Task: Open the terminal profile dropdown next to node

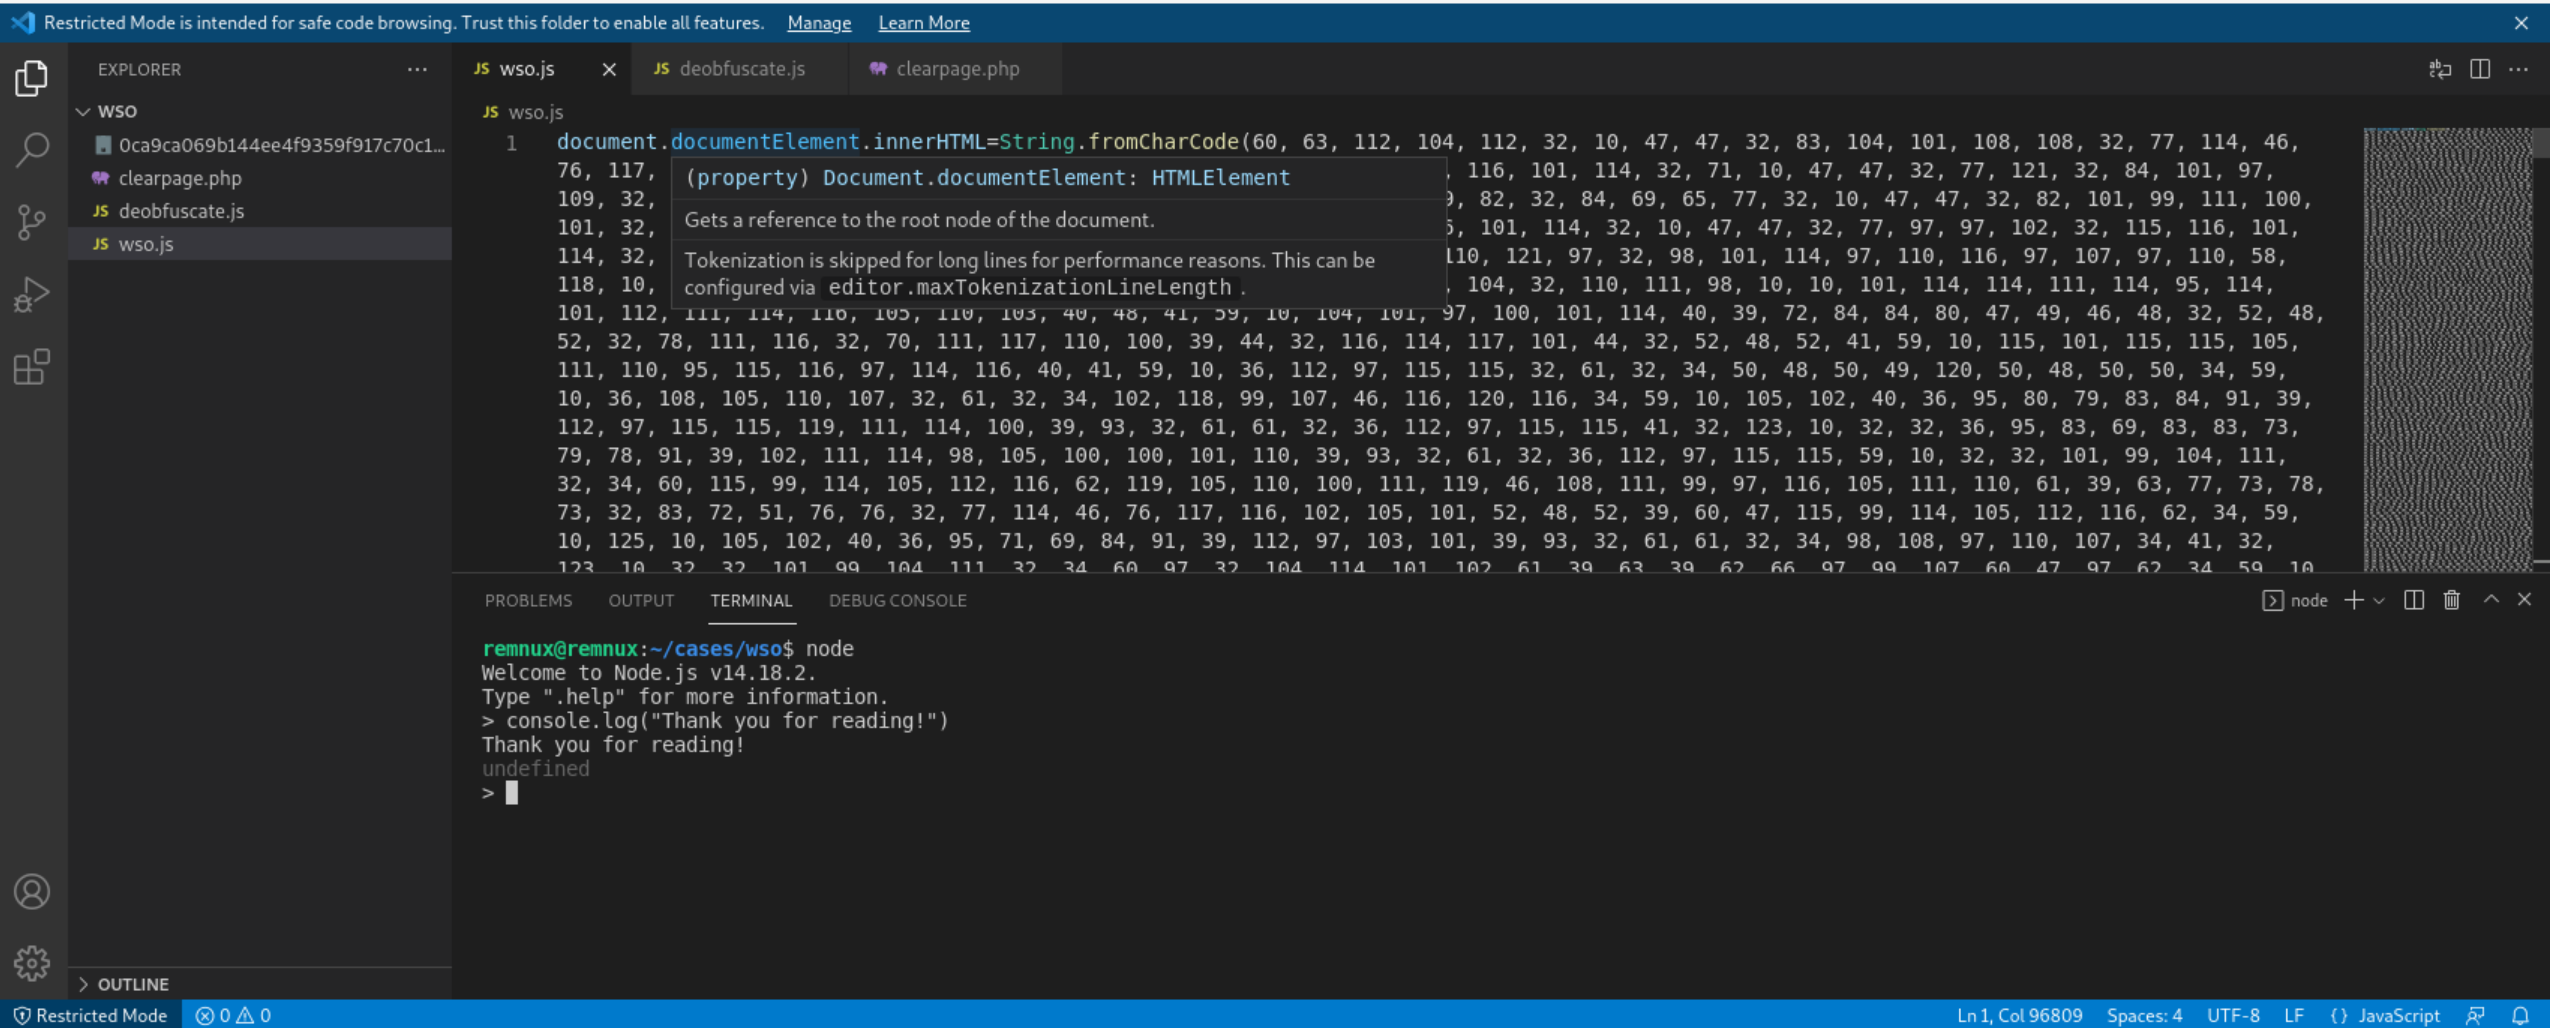Action: [2379, 599]
